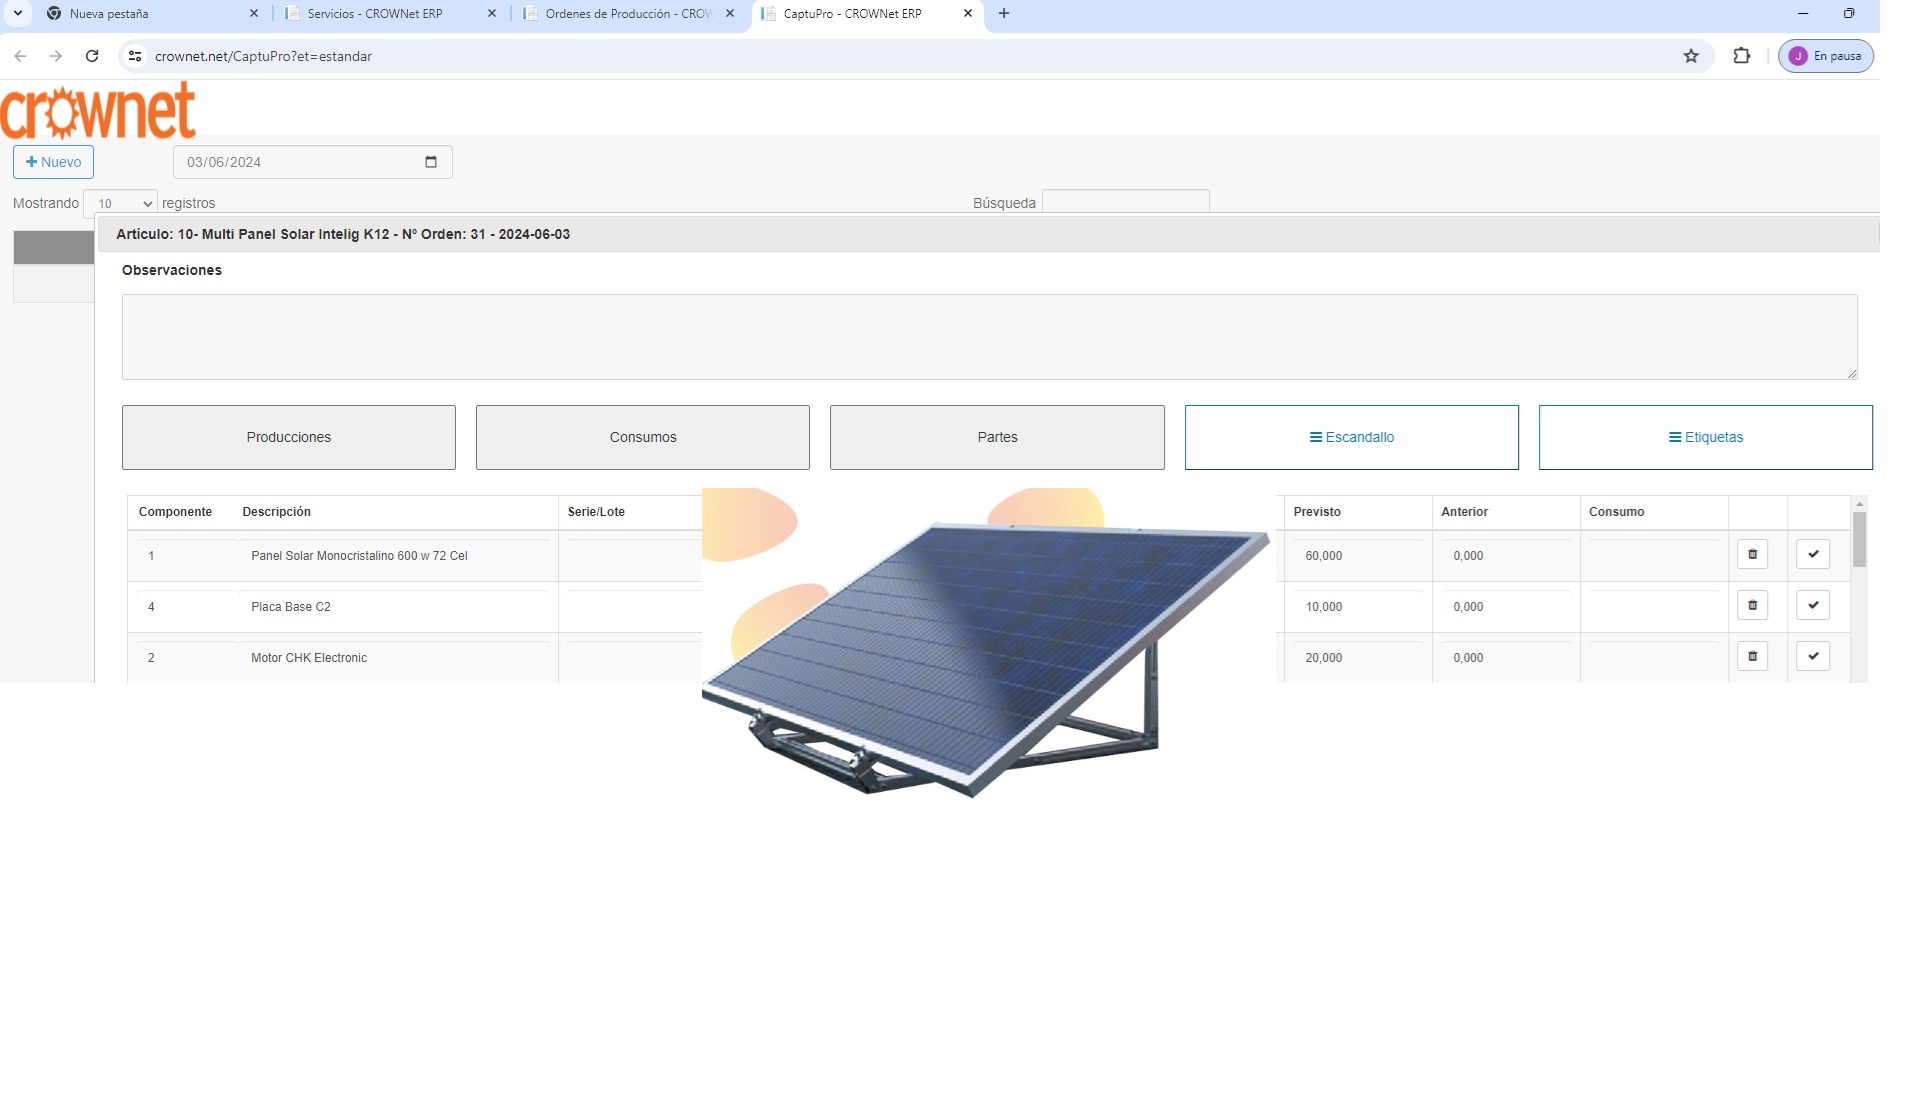
Task: Close the Ordenes de Producción tab
Action: click(x=729, y=13)
